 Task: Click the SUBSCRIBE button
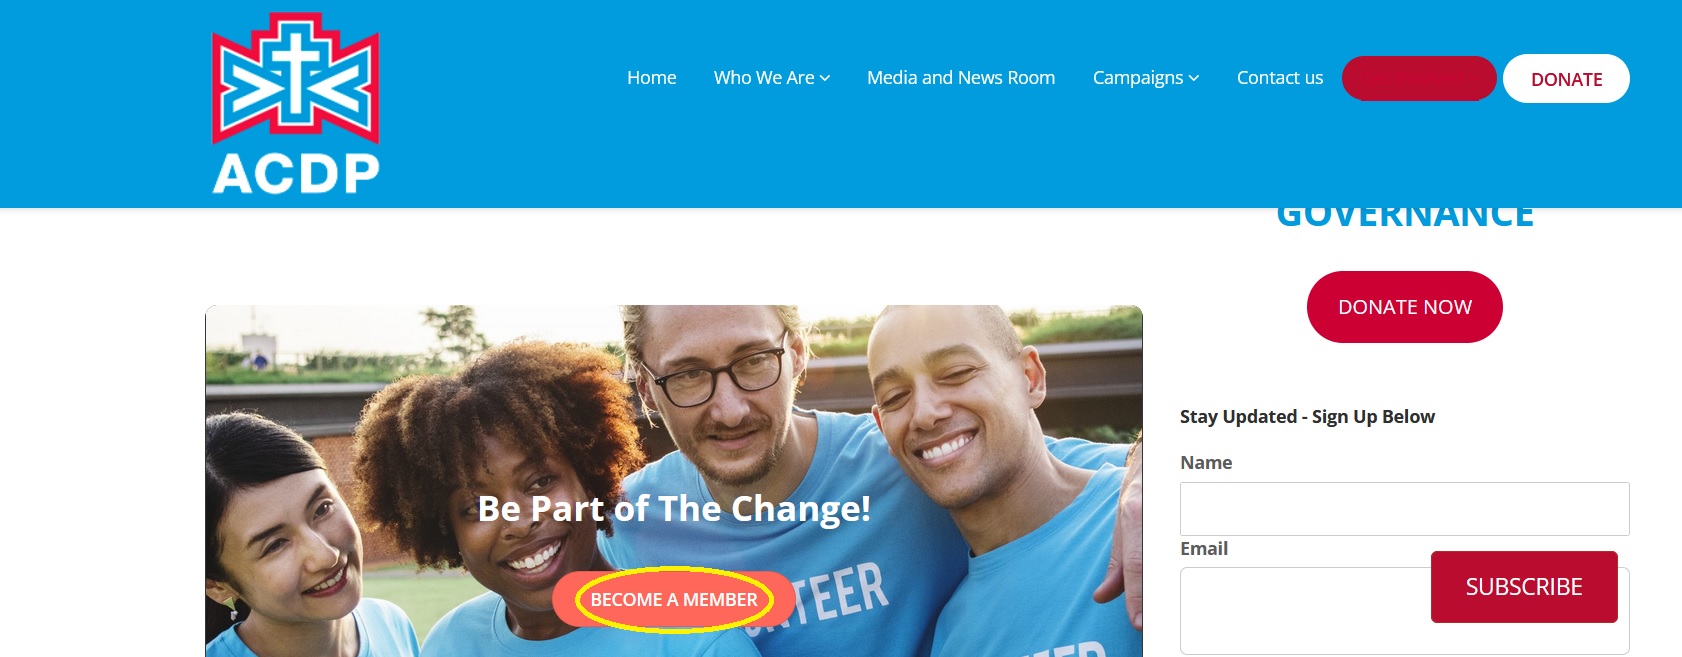(x=1524, y=587)
